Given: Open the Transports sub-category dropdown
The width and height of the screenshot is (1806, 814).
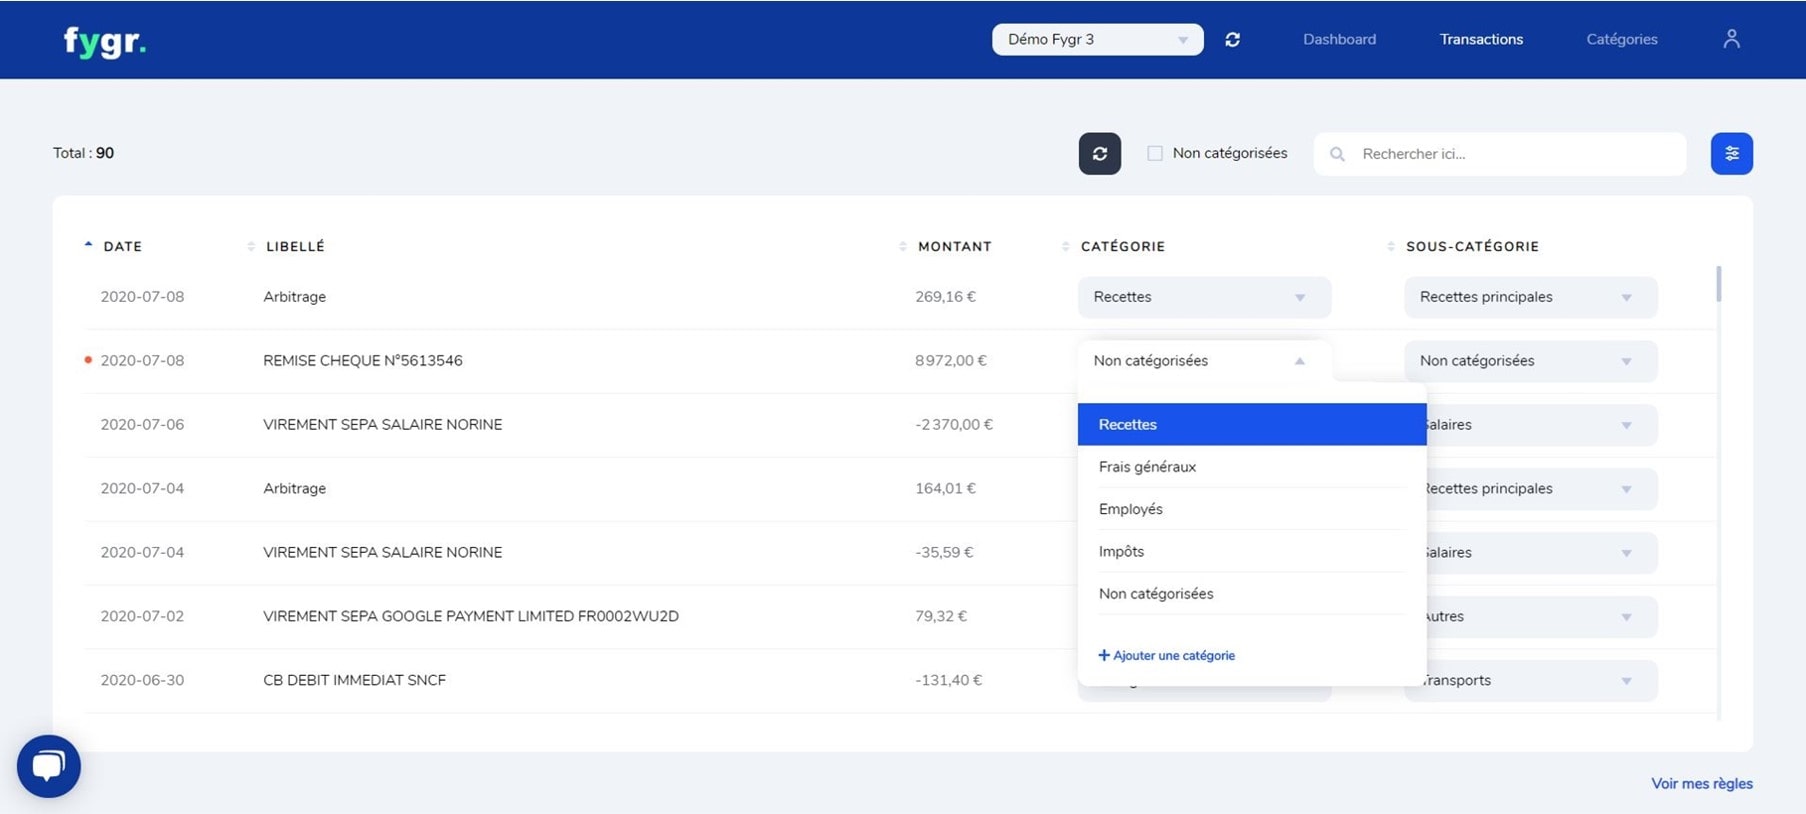Looking at the screenshot, I should (1542, 681).
